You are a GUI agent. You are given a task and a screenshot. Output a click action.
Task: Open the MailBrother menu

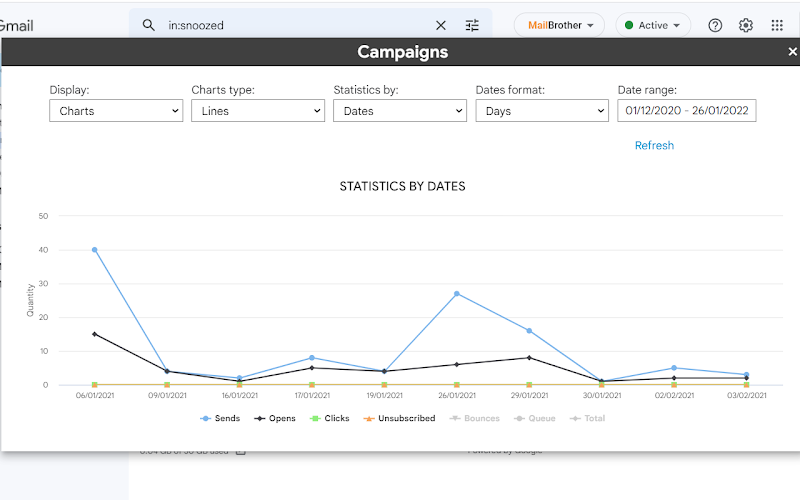tap(559, 25)
